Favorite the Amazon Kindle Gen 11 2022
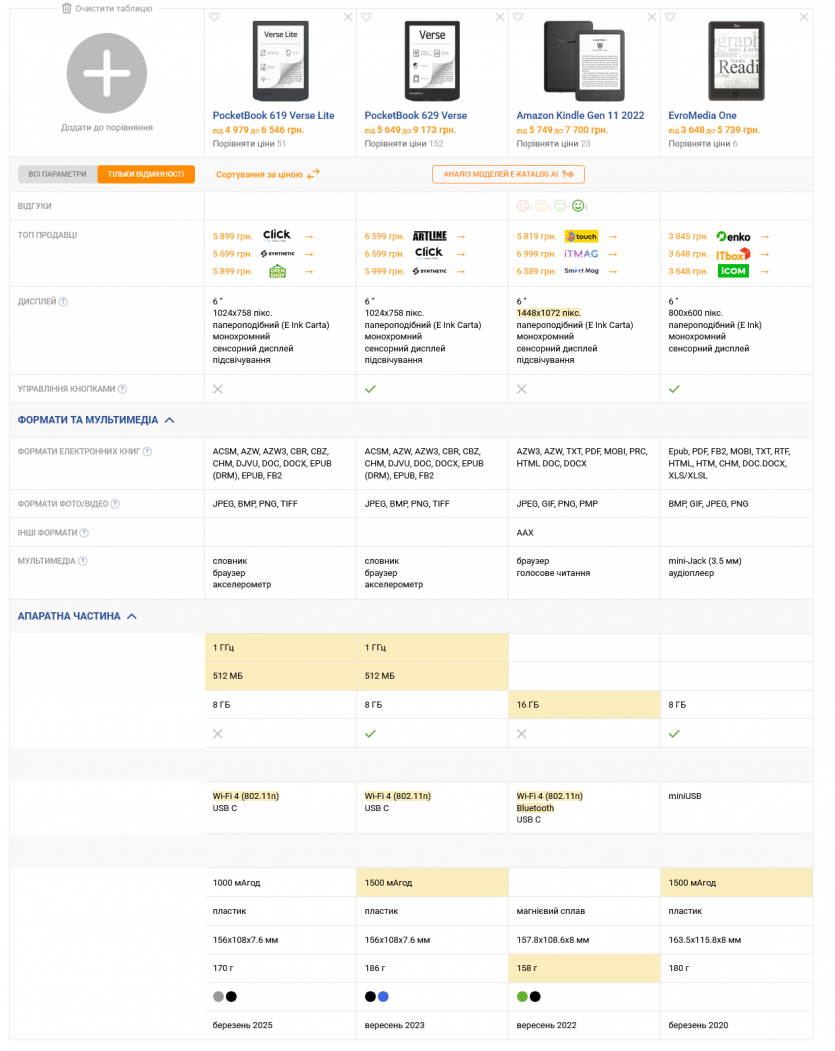 [x=518, y=17]
